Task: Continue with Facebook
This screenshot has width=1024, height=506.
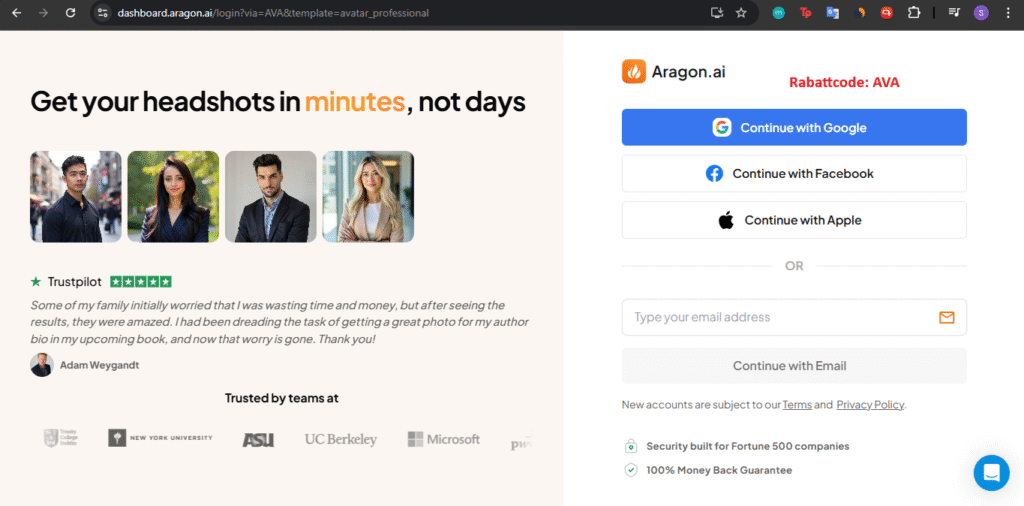Action: coord(794,174)
